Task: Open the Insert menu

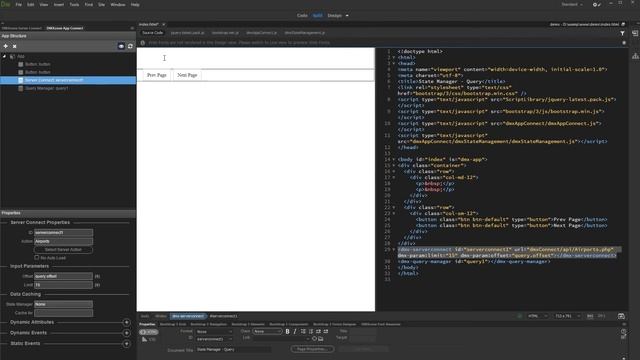Action: [59, 4]
